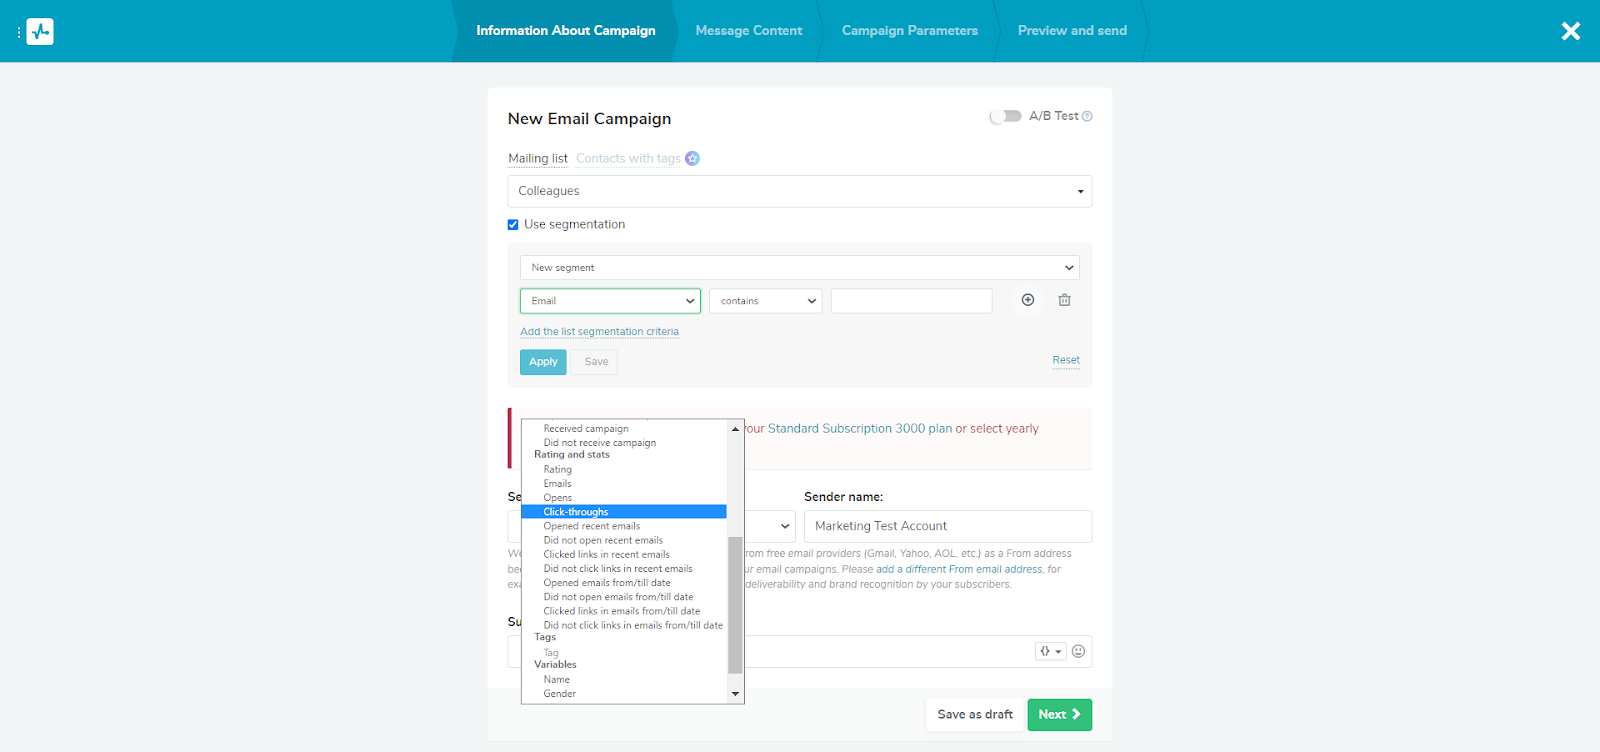The height and width of the screenshot is (752, 1600).
Task: Insert an emoji into the subject line
Action: [1077, 651]
